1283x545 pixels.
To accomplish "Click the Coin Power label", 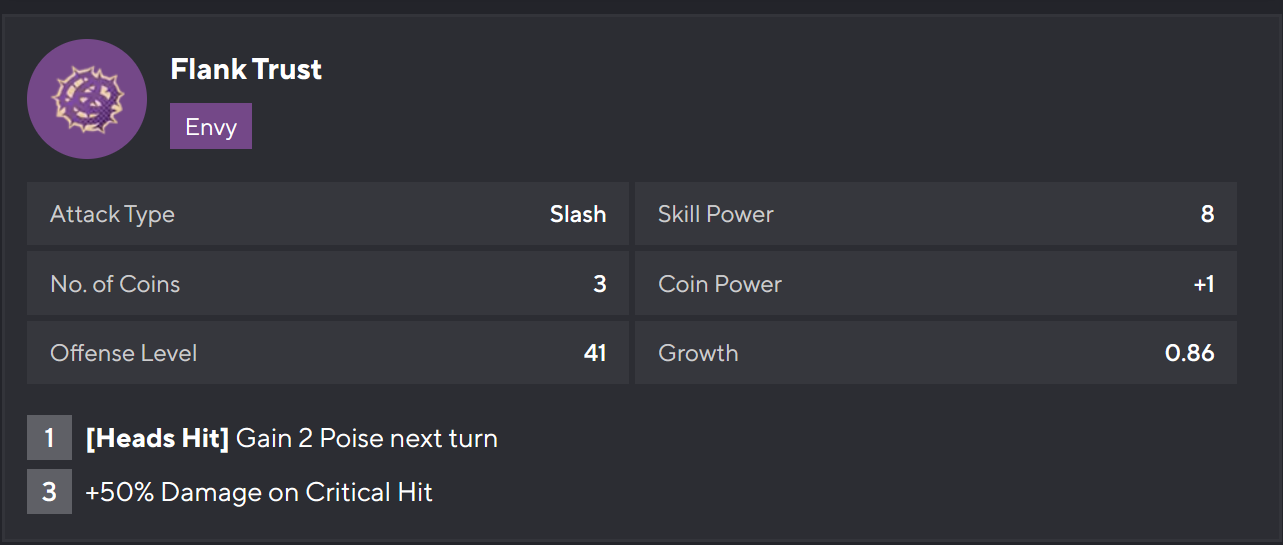I will click(x=720, y=284).
